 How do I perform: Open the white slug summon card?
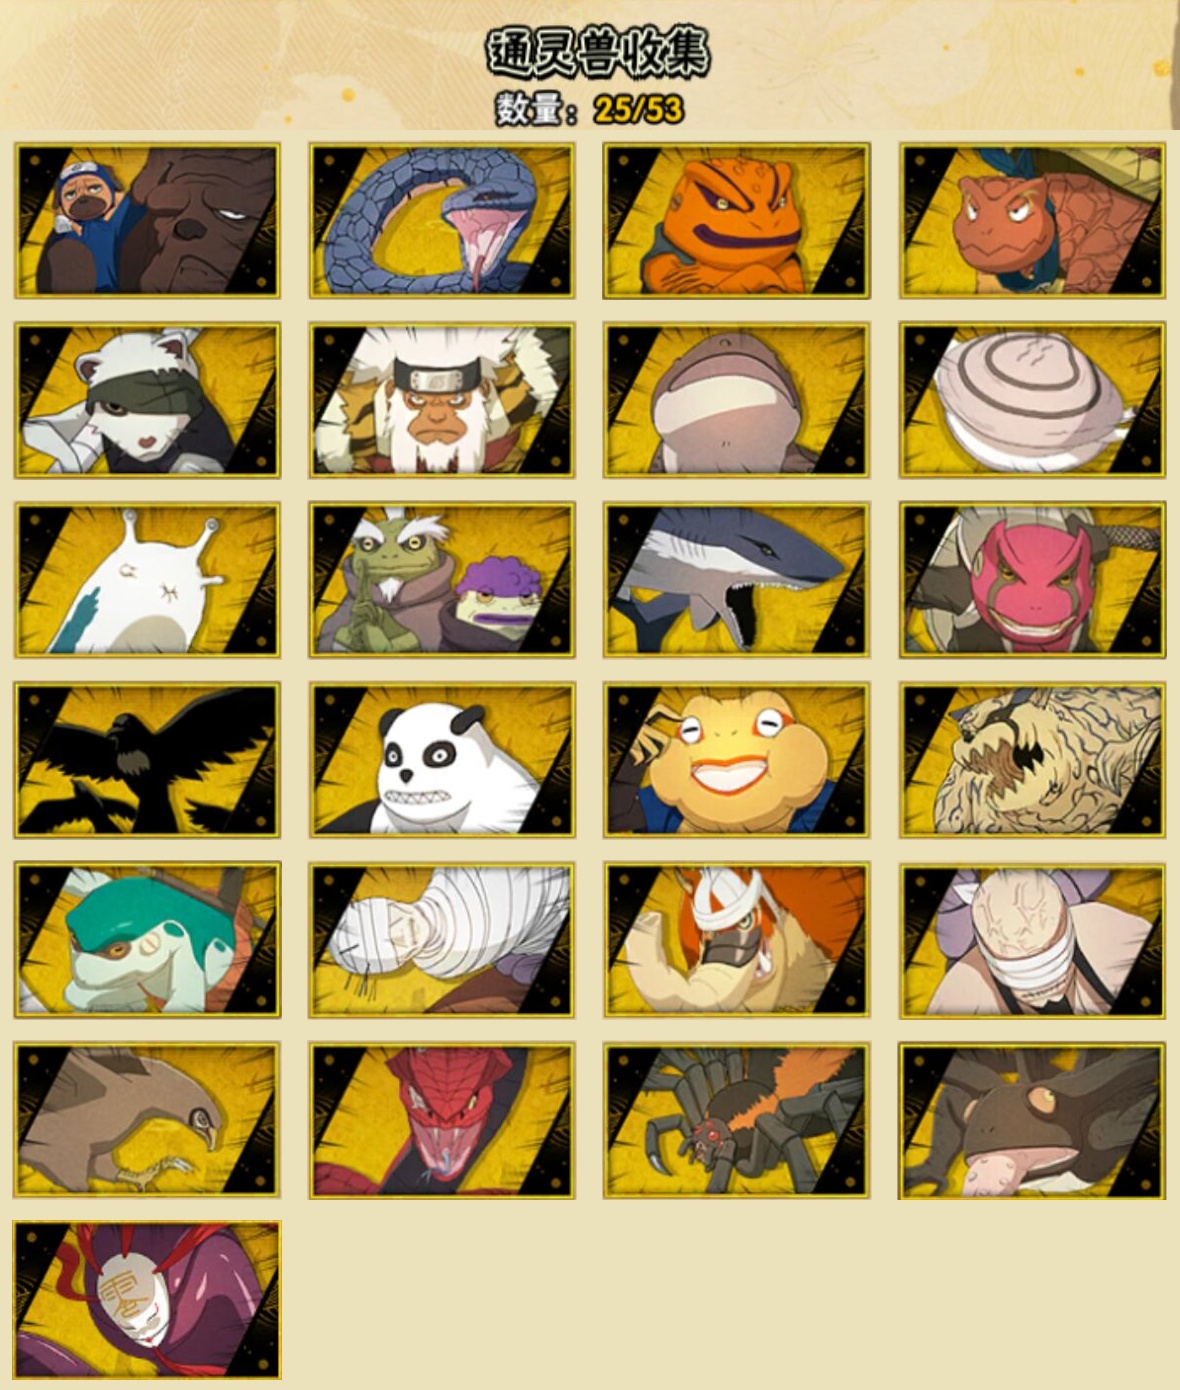pyautogui.click(x=147, y=580)
